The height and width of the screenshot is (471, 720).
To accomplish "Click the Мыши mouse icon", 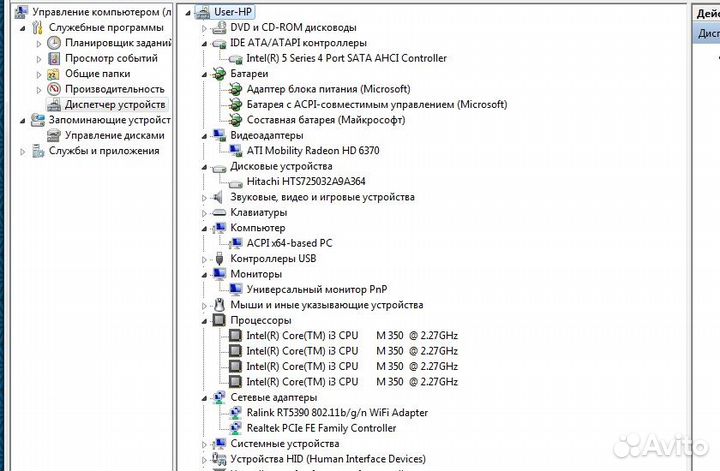I will click(219, 305).
